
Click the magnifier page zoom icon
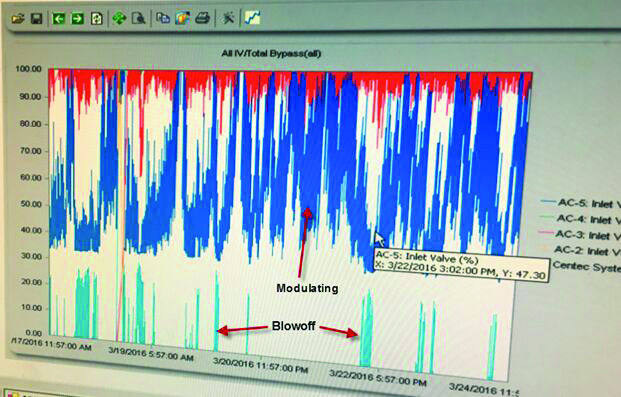pos(138,18)
